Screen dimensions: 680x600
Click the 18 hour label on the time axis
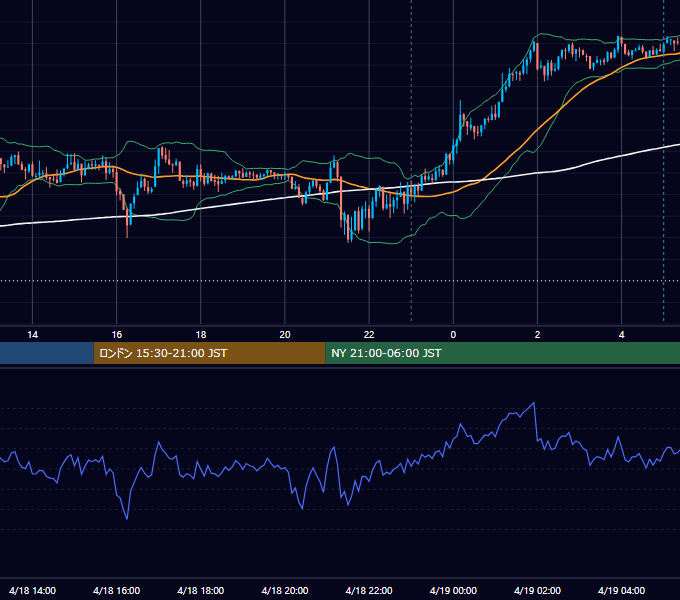(x=201, y=335)
